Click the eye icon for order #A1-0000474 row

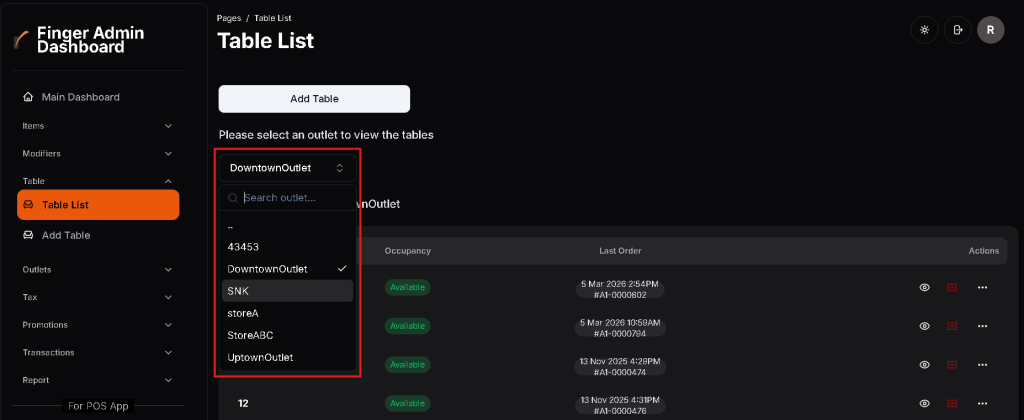tap(925, 365)
